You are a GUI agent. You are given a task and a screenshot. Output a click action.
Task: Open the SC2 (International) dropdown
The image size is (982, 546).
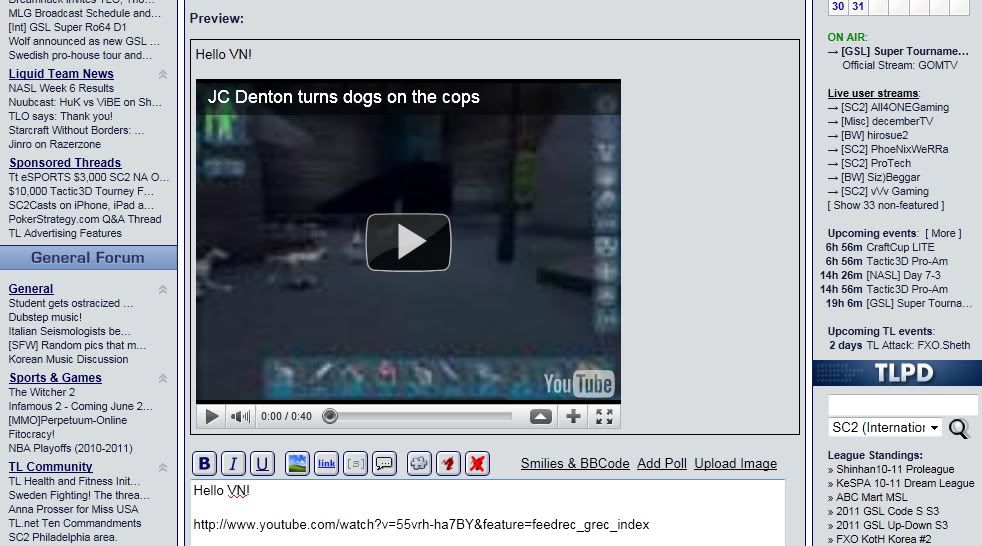click(x=885, y=428)
